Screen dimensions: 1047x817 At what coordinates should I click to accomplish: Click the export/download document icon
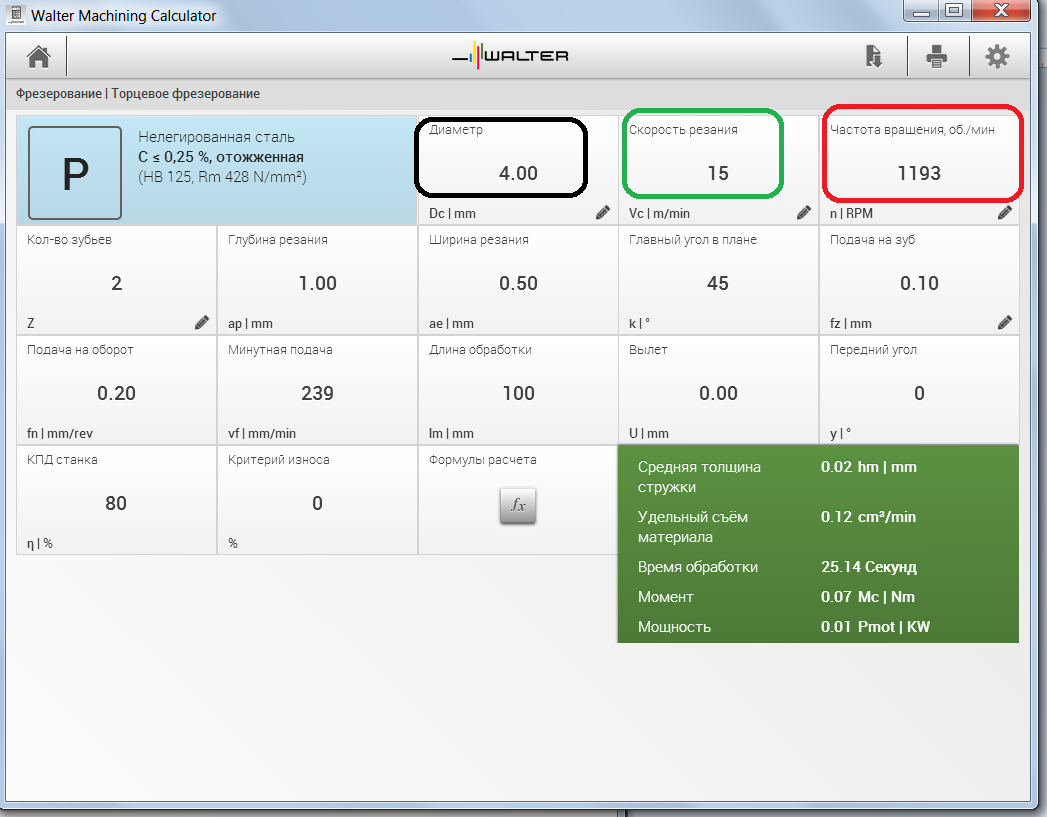[873, 57]
